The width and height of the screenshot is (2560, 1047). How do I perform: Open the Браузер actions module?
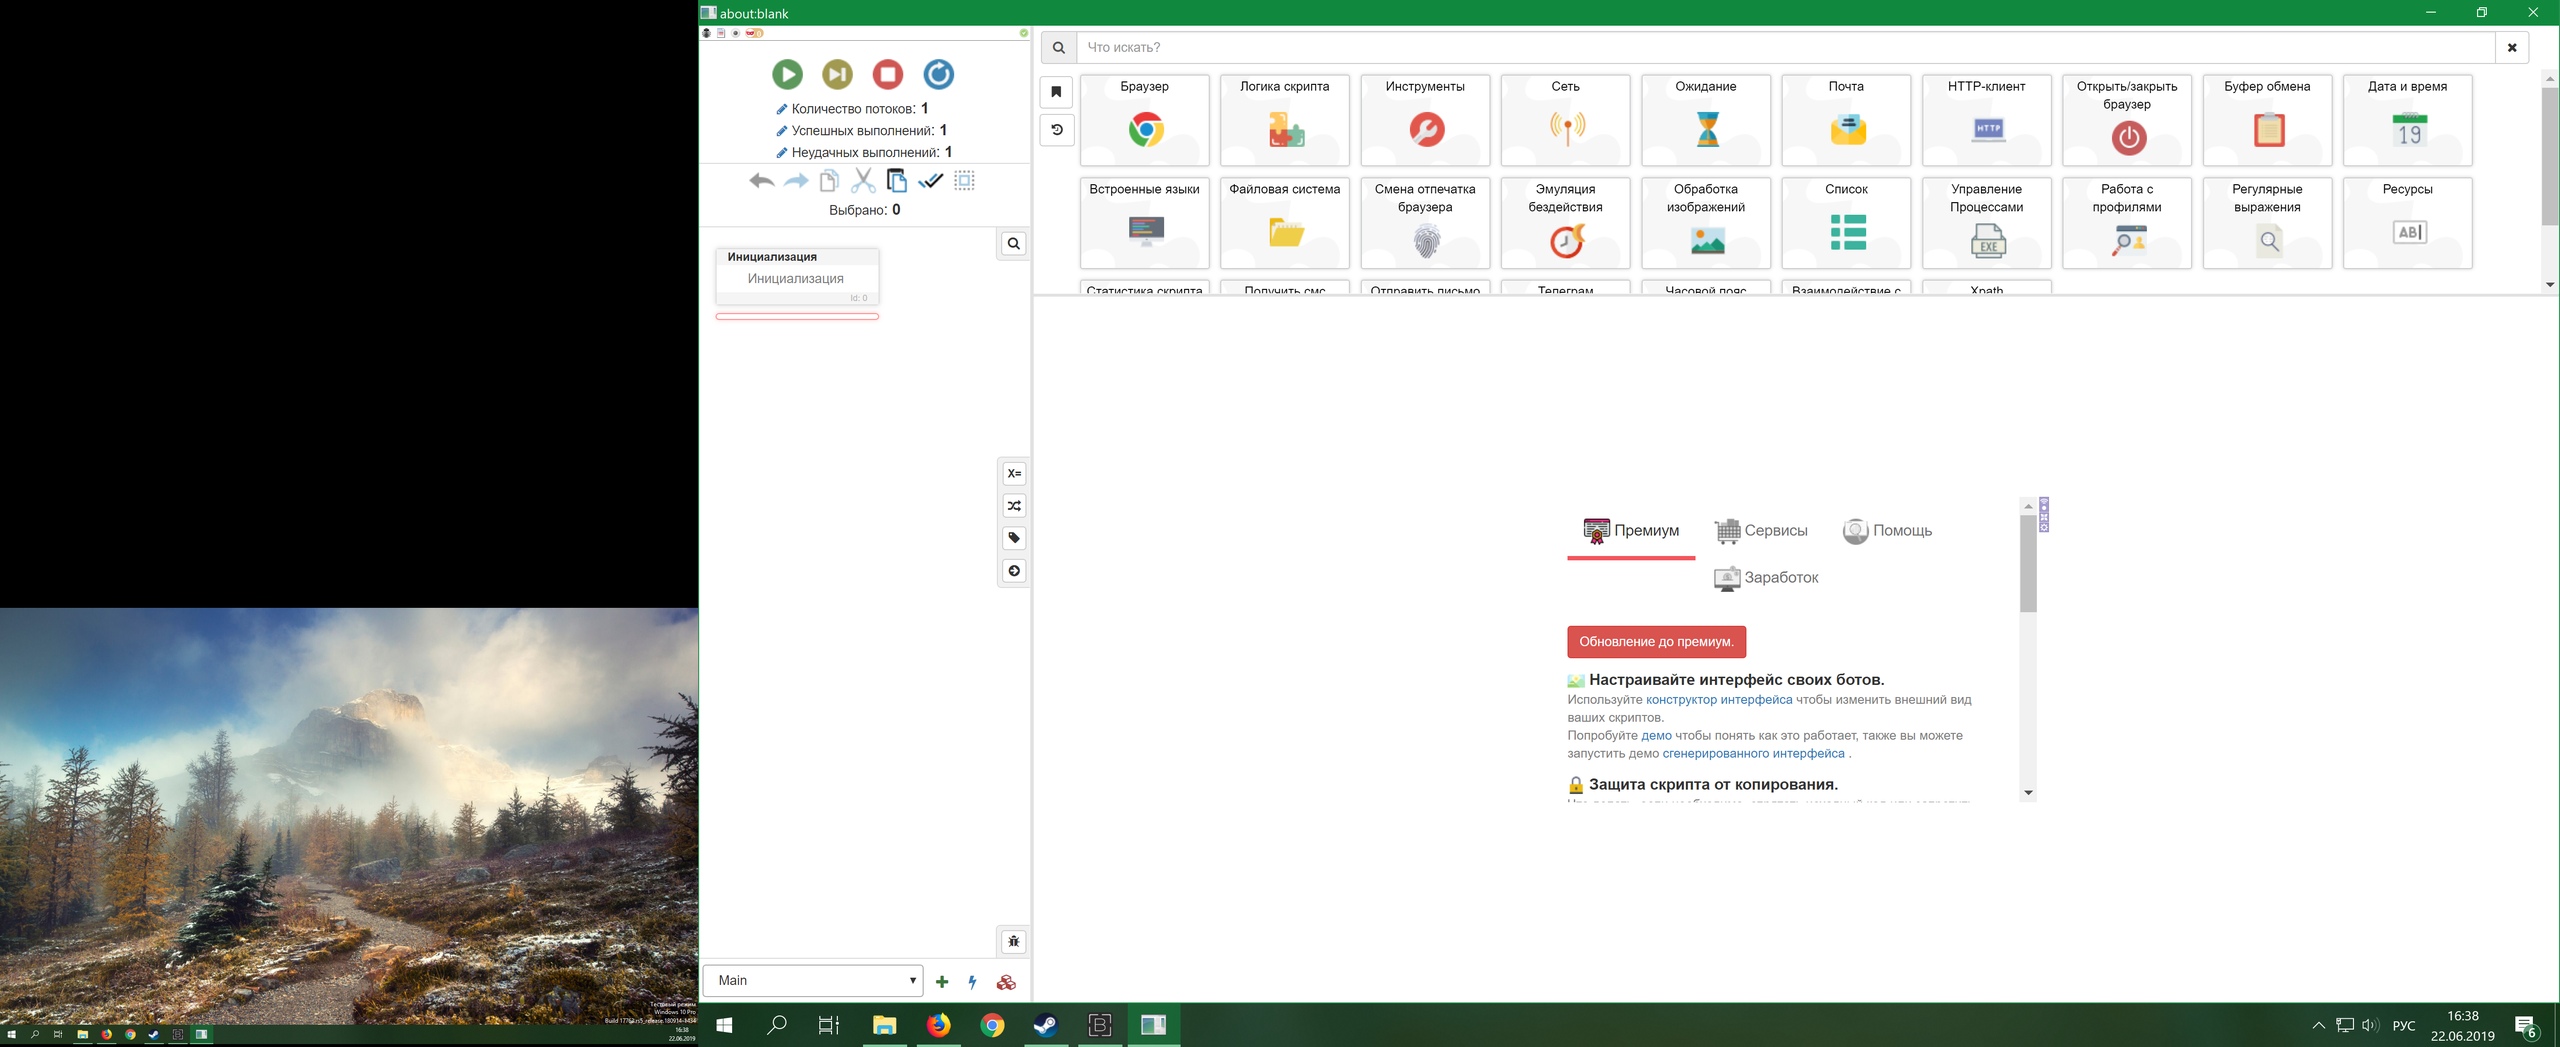pyautogui.click(x=1144, y=120)
